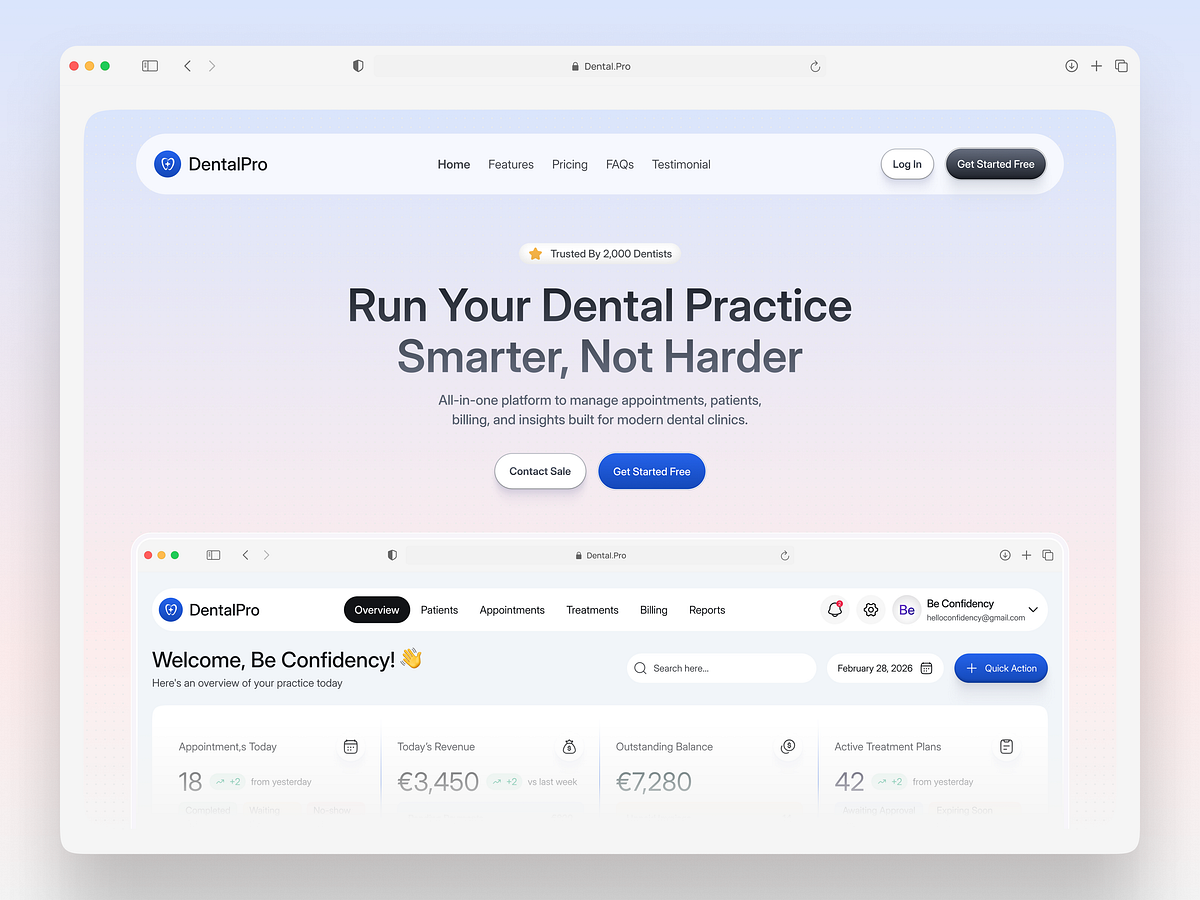This screenshot has height=900, width=1200.
Task: Click the Contact Sale button
Action: [x=540, y=470]
